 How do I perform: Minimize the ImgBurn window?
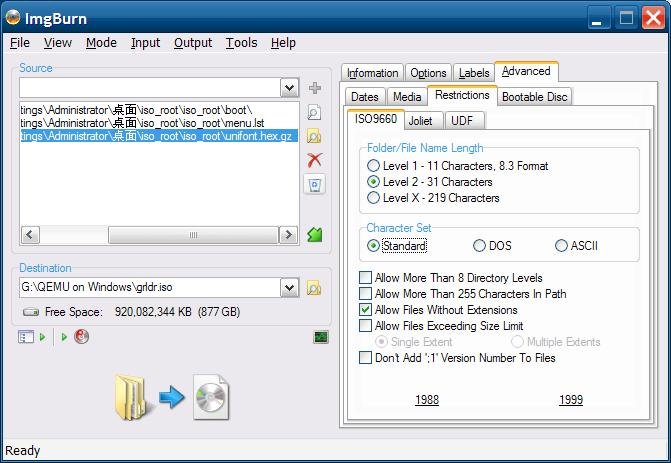597,18
